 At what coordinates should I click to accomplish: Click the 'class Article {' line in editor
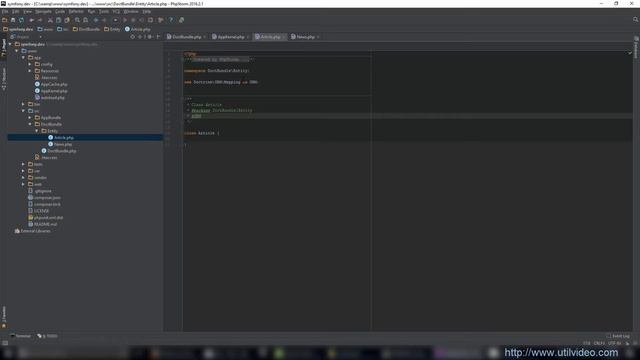[x=202, y=133]
